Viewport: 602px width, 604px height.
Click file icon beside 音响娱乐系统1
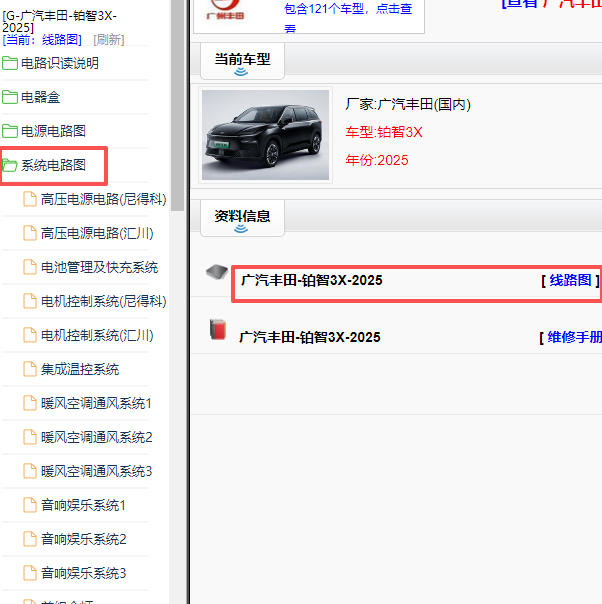point(30,505)
